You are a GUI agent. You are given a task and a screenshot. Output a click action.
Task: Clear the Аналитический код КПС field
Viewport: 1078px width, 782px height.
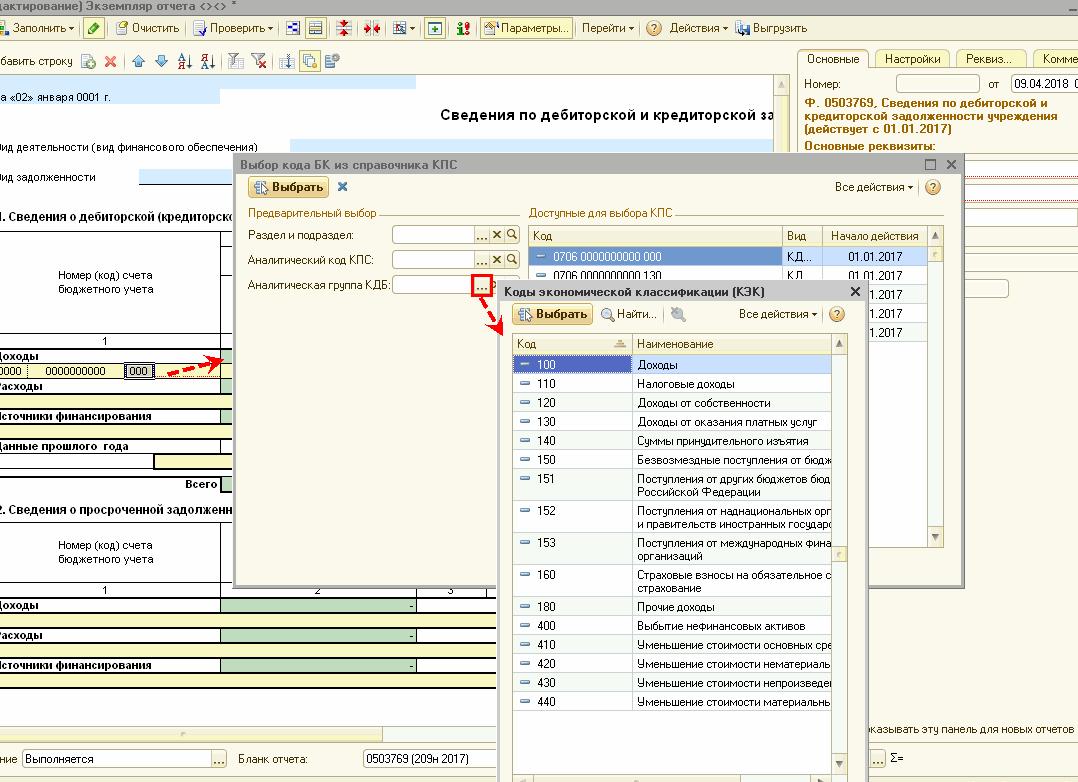click(497, 259)
